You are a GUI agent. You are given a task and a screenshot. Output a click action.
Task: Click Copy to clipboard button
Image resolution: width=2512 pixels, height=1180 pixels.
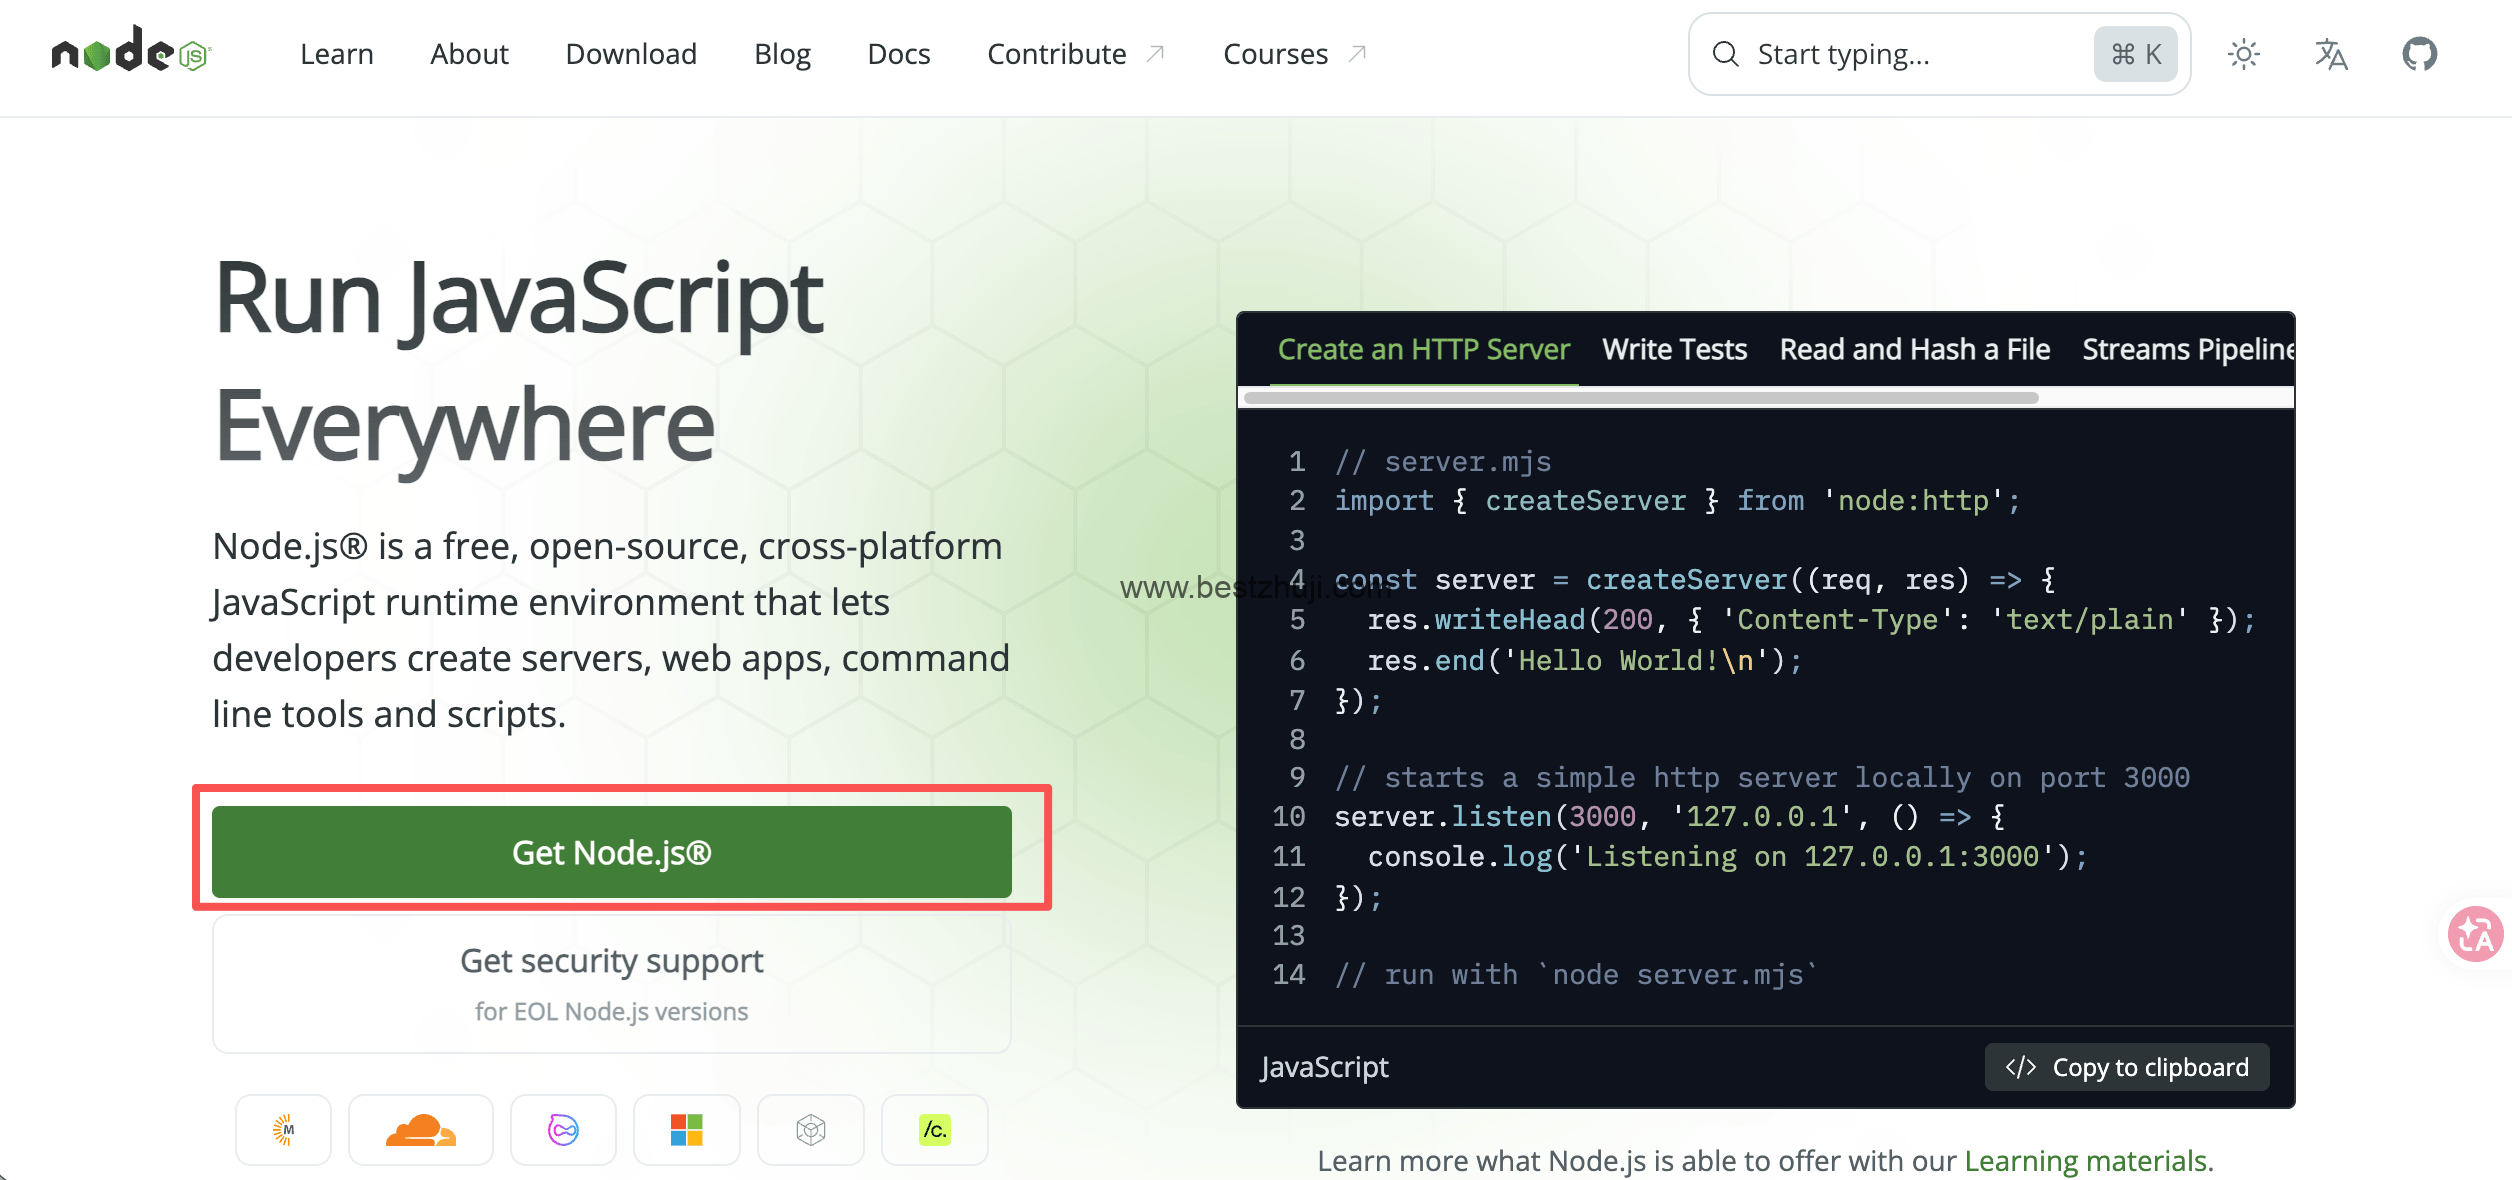2127,1068
